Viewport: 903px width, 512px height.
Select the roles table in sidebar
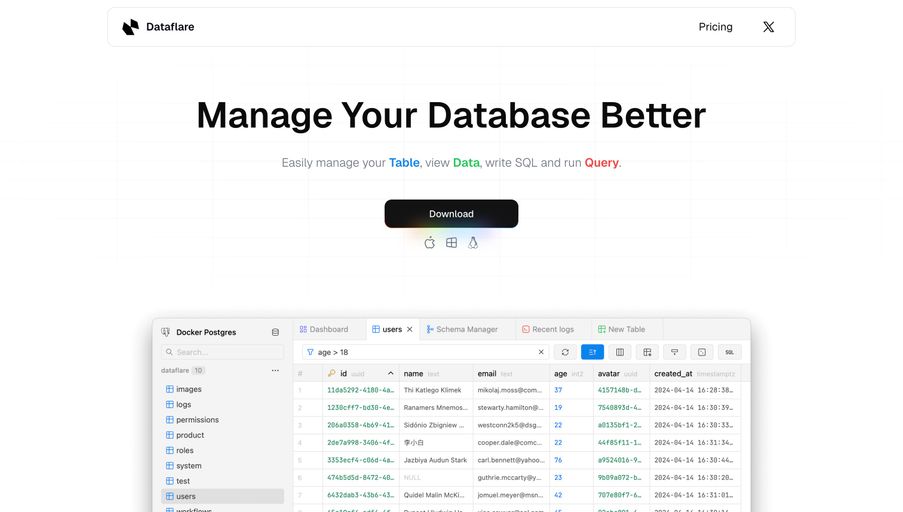coord(222,450)
